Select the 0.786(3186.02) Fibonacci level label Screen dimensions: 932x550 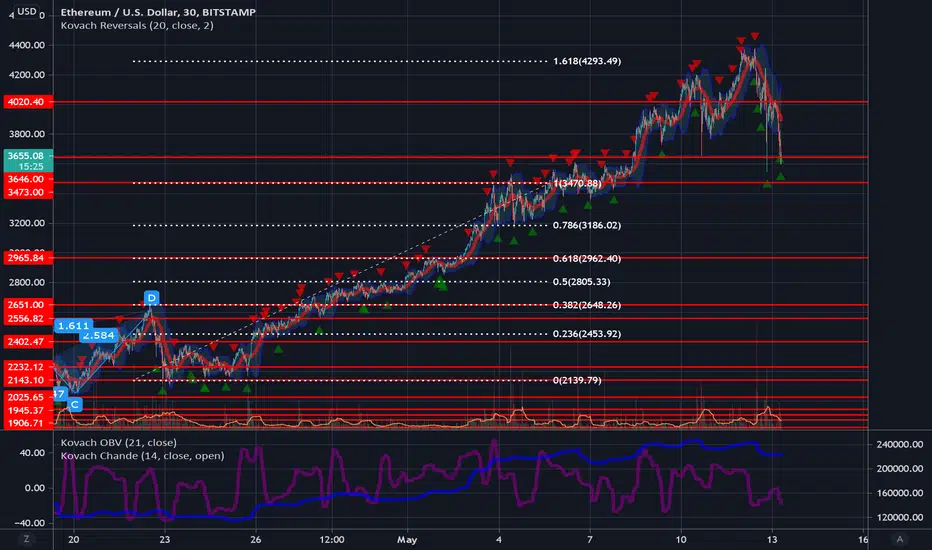(x=587, y=225)
